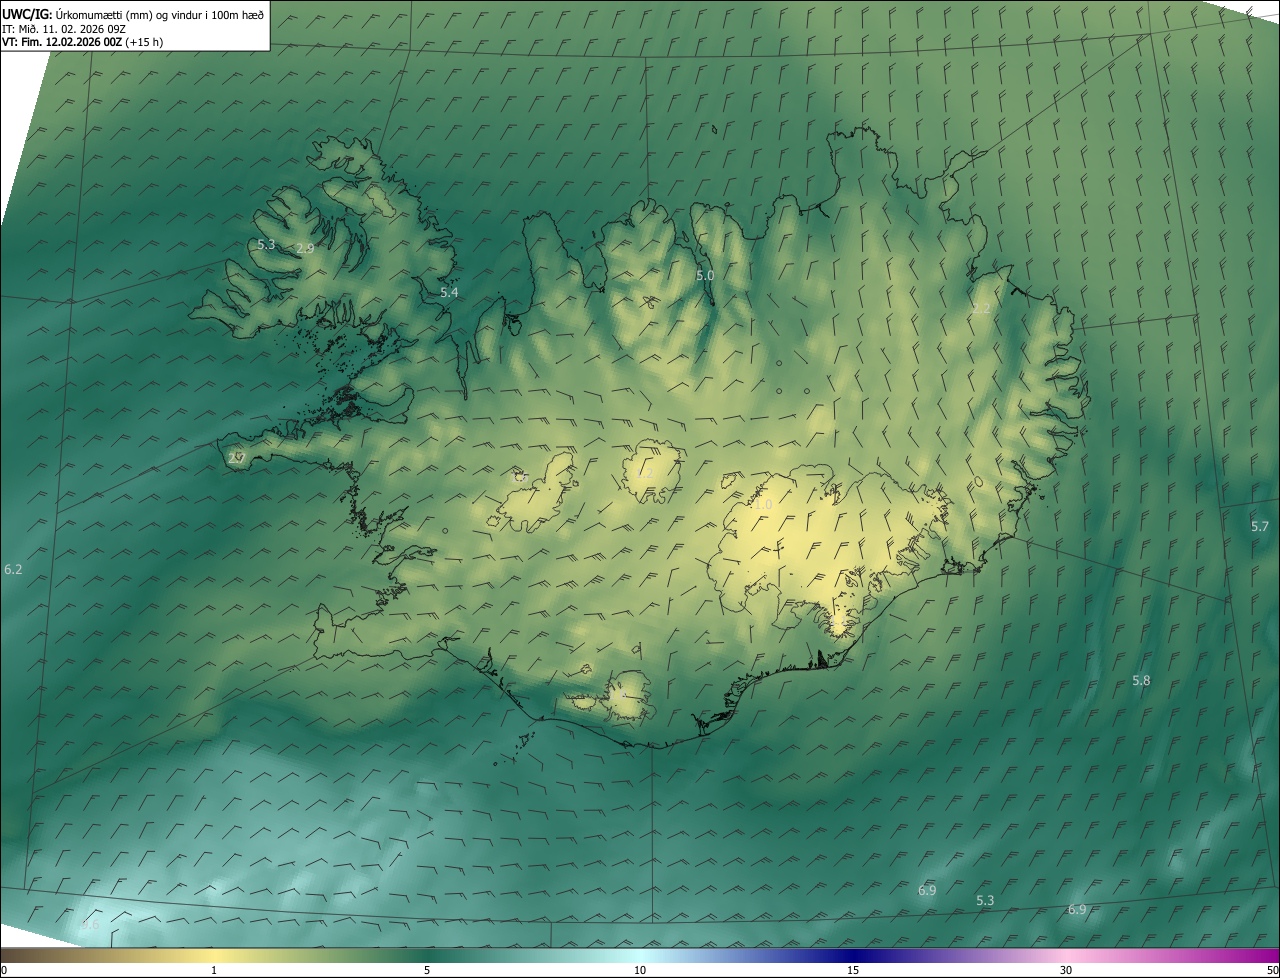Image resolution: width=1280 pixels, height=978 pixels.
Task: Click the 10 mm tick on color legend
Action: pyautogui.click(x=640, y=969)
